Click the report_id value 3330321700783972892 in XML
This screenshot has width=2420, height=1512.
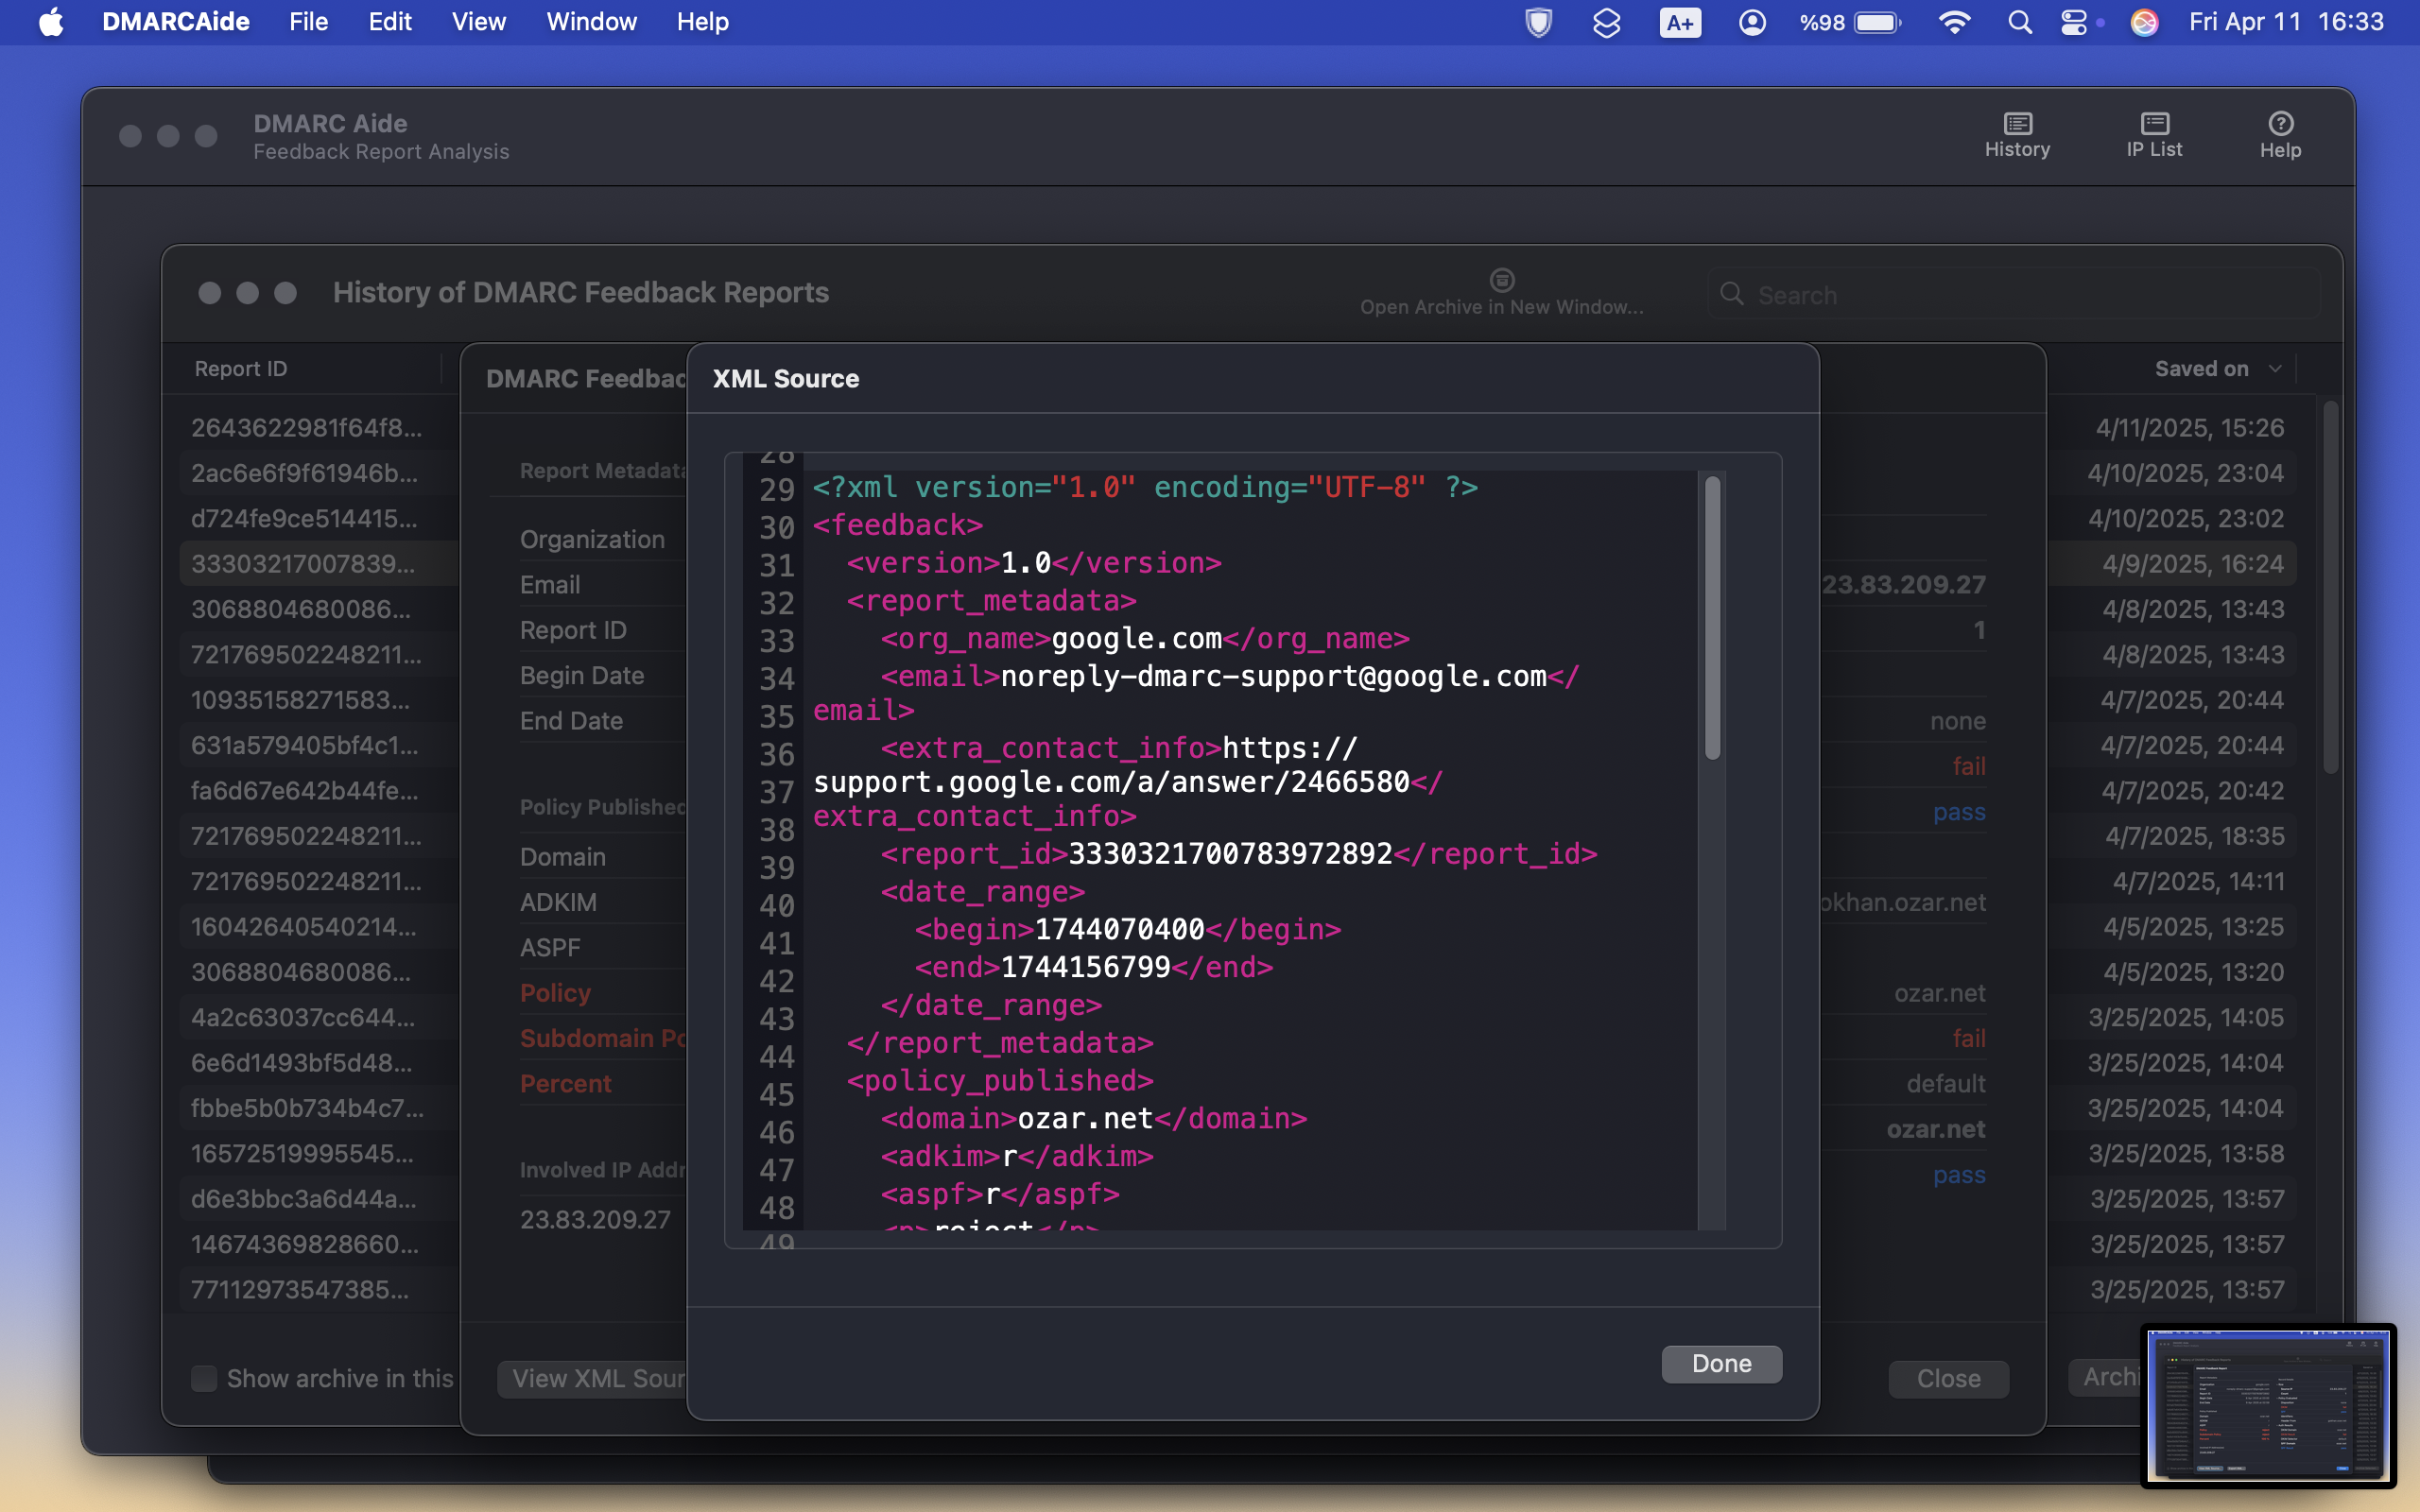[x=1230, y=854]
